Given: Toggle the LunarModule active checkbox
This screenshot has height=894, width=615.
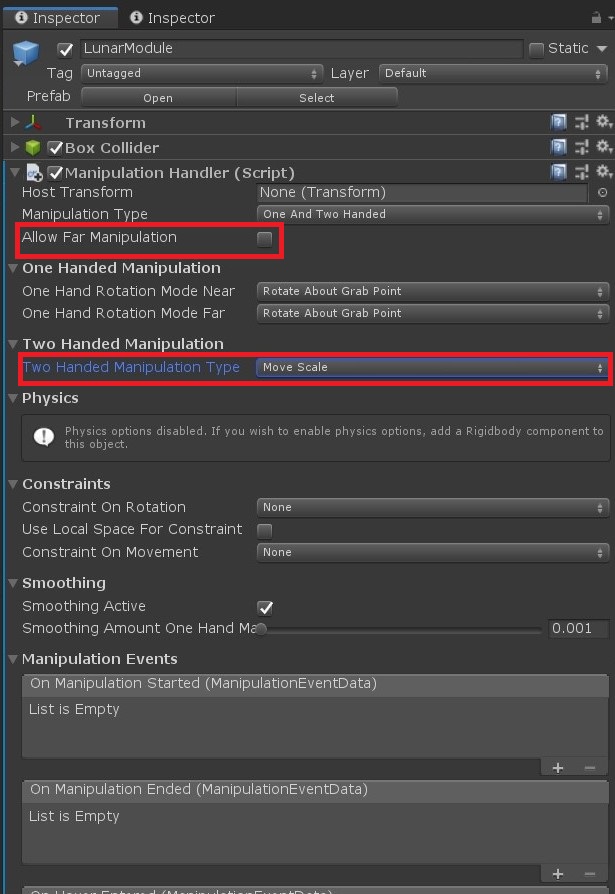Looking at the screenshot, I should pyautogui.click(x=65, y=50).
